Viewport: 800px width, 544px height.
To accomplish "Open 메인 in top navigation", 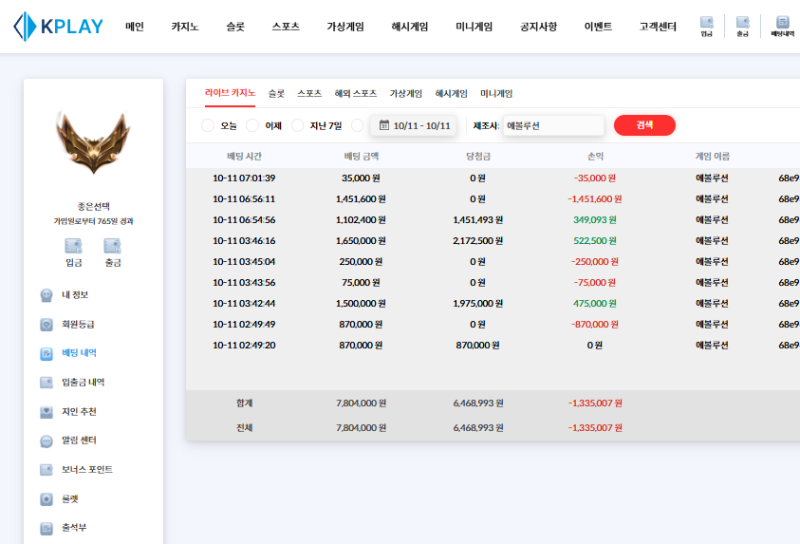I will [135, 27].
